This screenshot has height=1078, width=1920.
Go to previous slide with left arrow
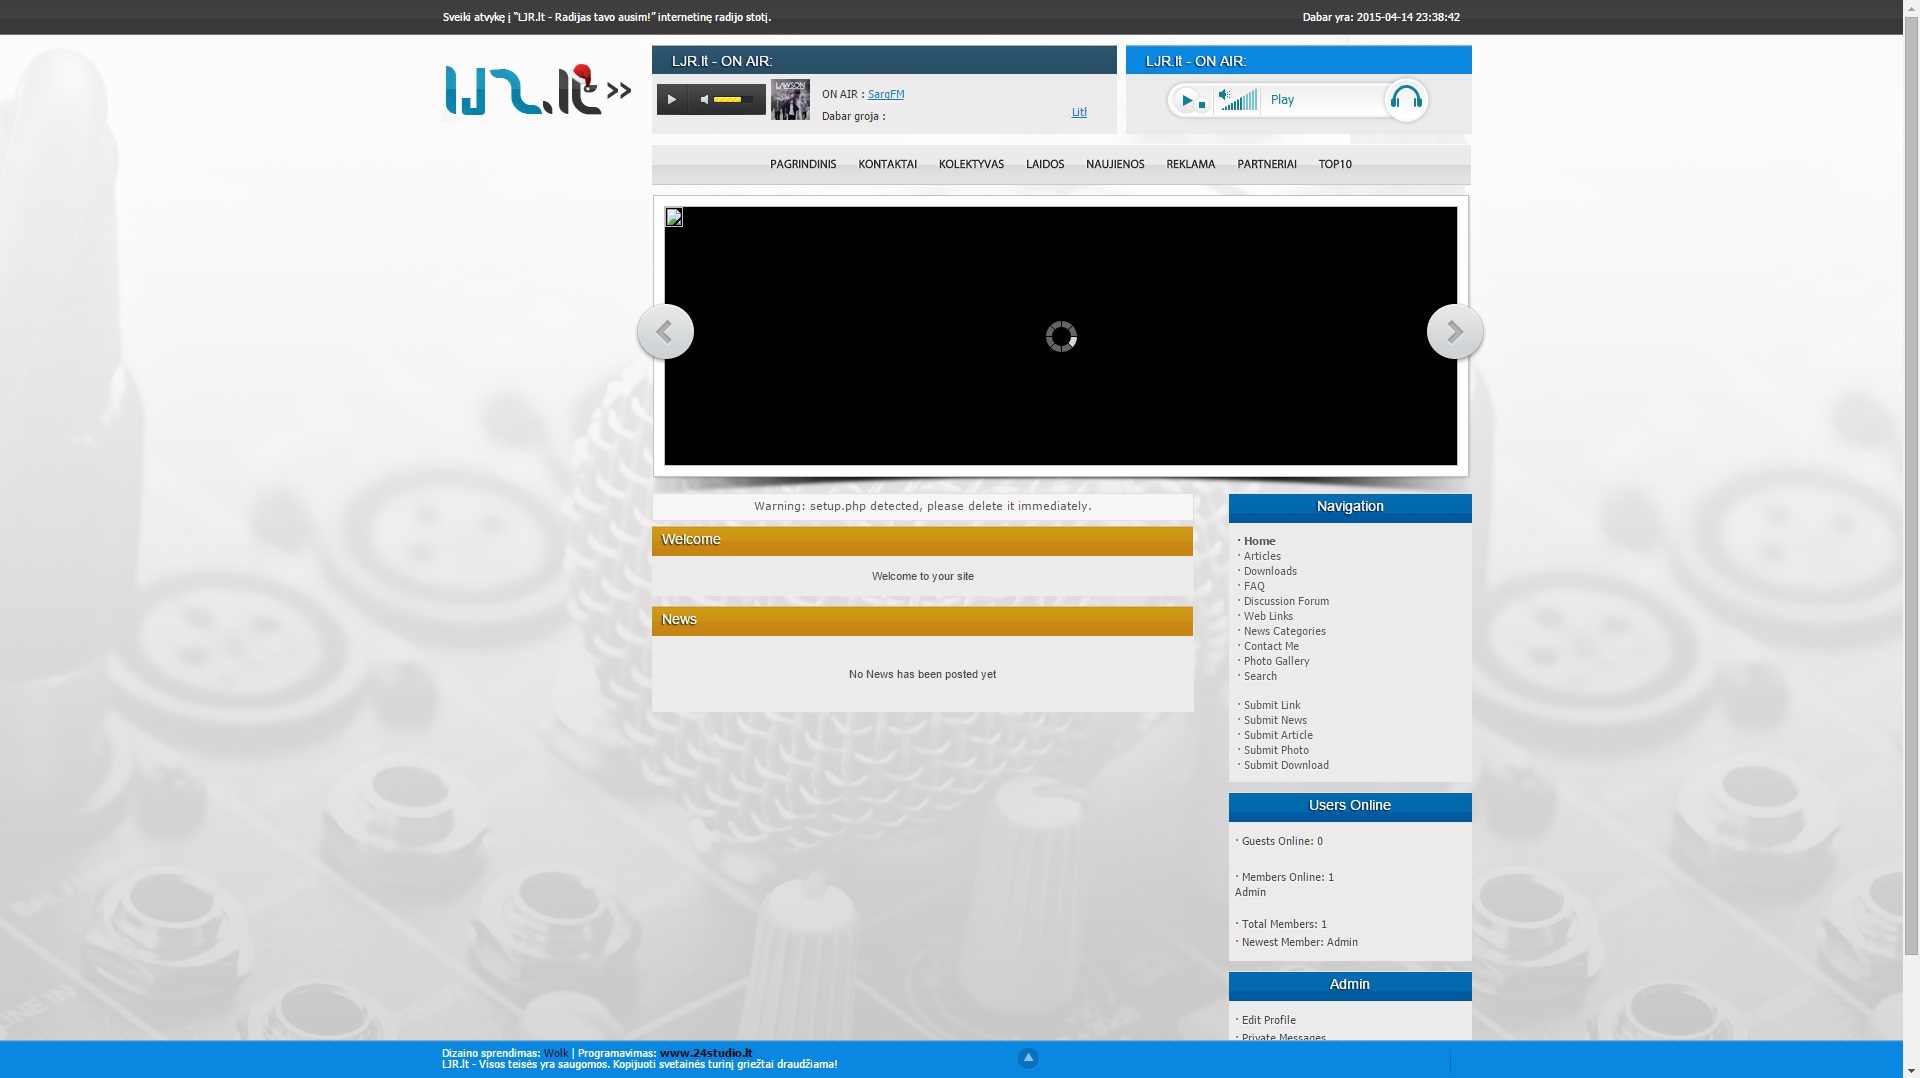665,331
